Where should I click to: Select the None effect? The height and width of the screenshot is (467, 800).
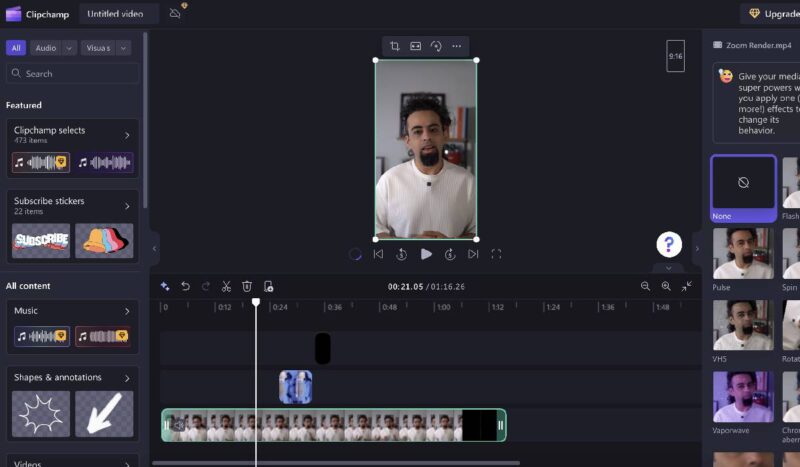pos(743,188)
